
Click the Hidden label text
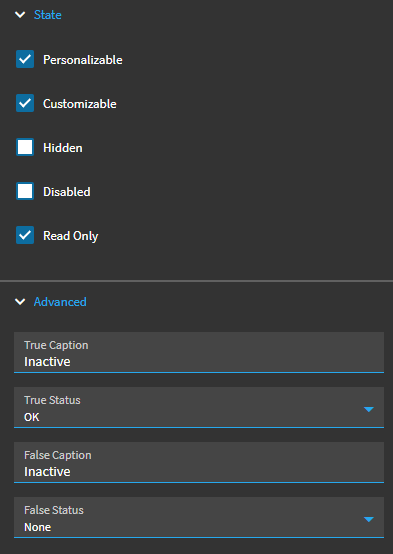click(x=63, y=148)
